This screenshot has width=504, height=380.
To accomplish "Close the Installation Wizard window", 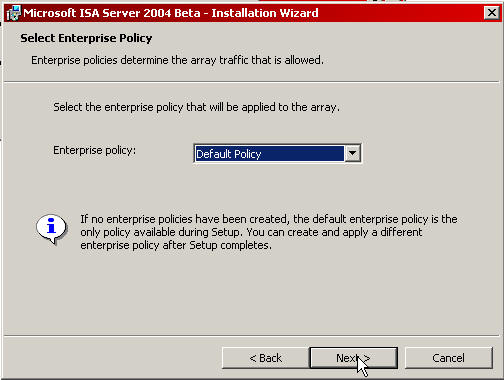I will pyautogui.click(x=492, y=13).
